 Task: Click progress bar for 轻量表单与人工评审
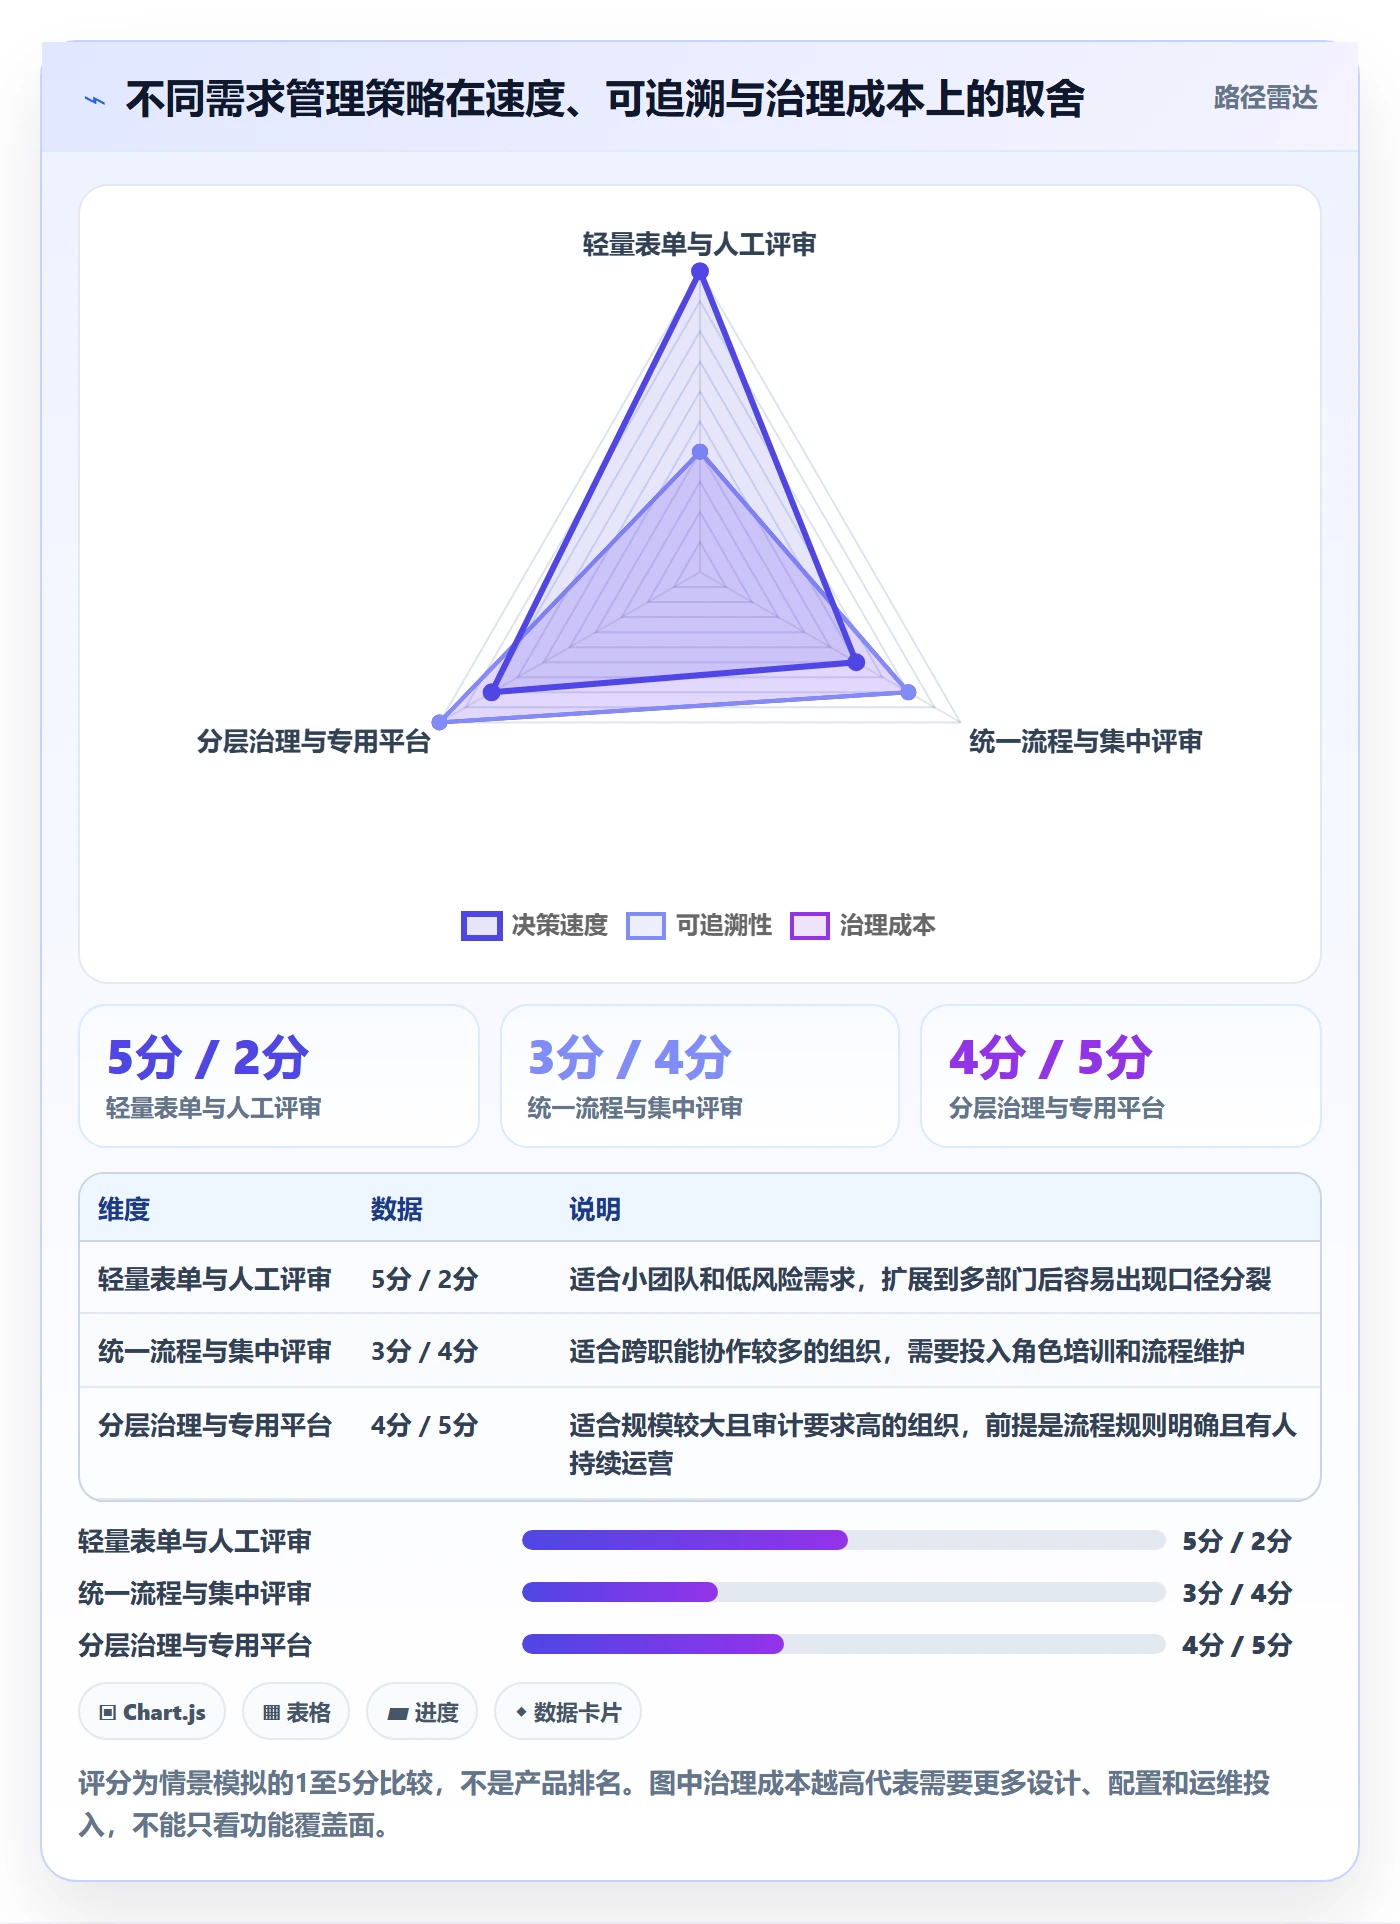coord(843,1540)
